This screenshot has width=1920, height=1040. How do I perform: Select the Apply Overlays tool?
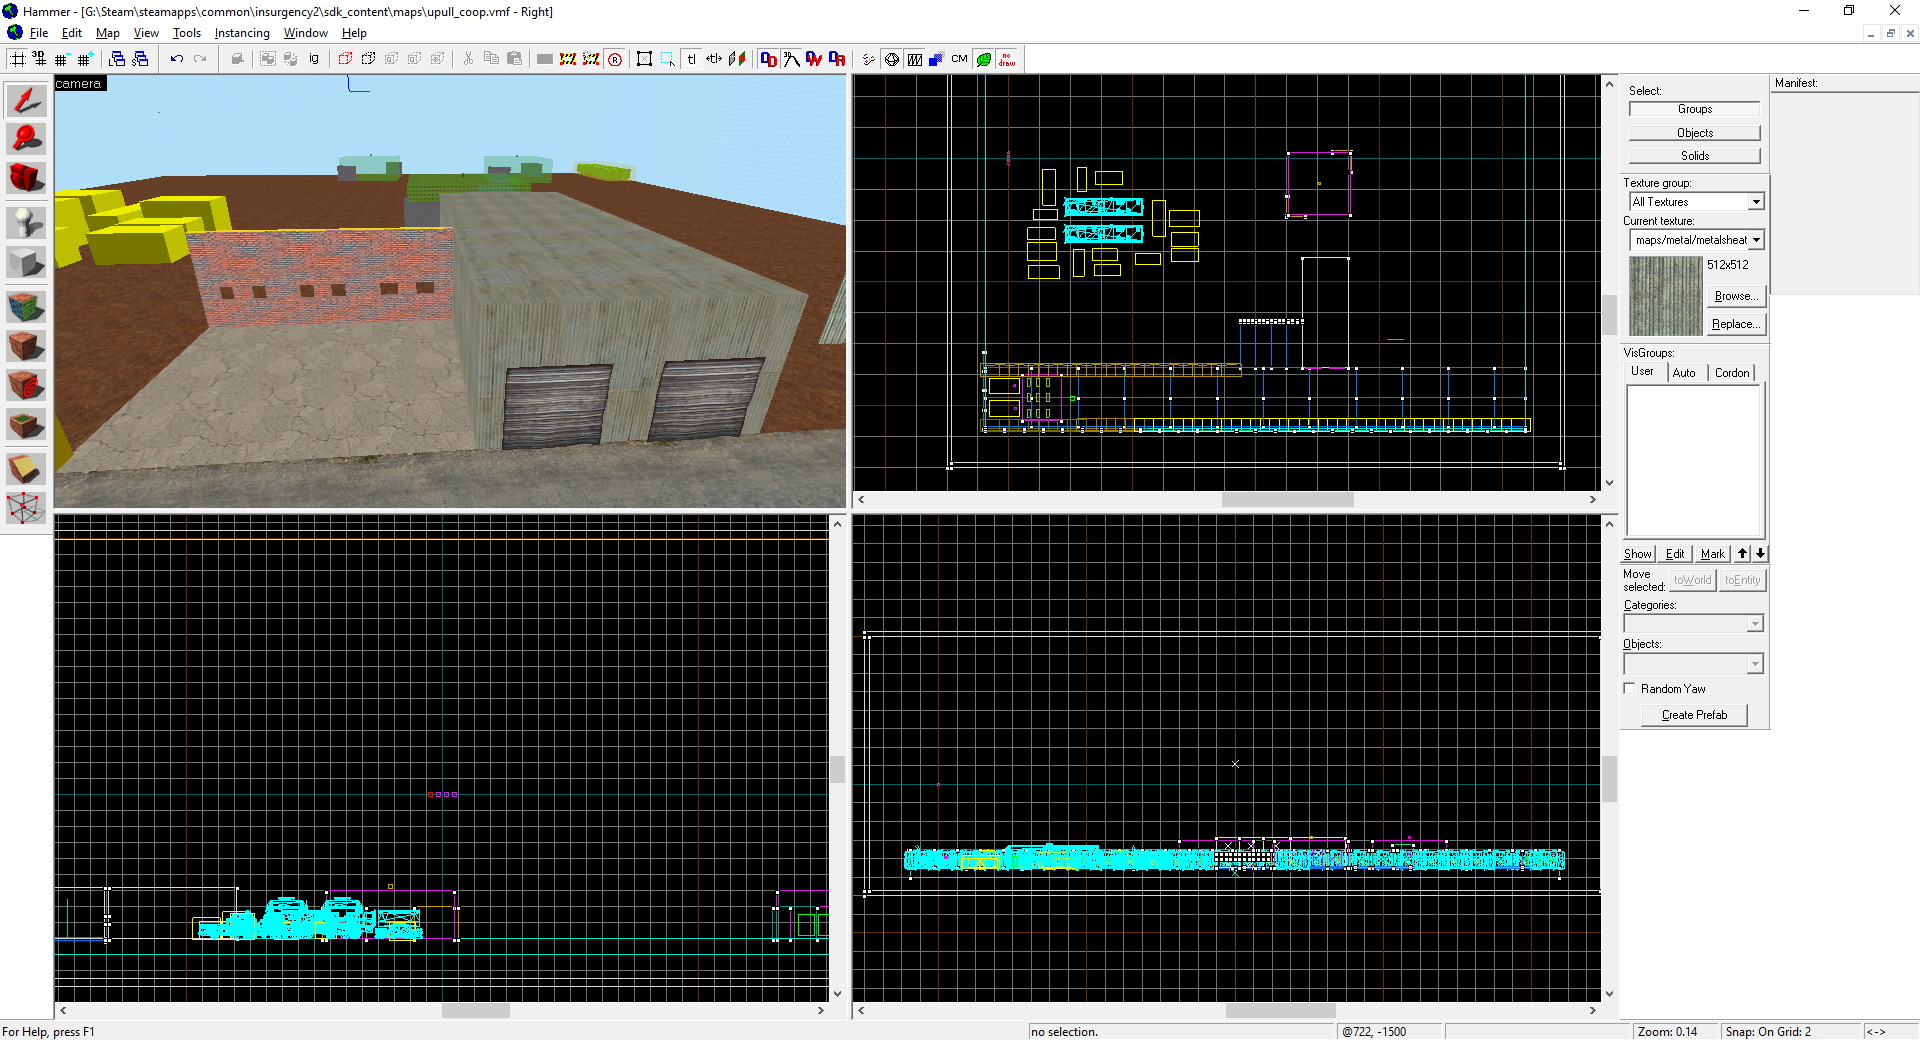26,425
